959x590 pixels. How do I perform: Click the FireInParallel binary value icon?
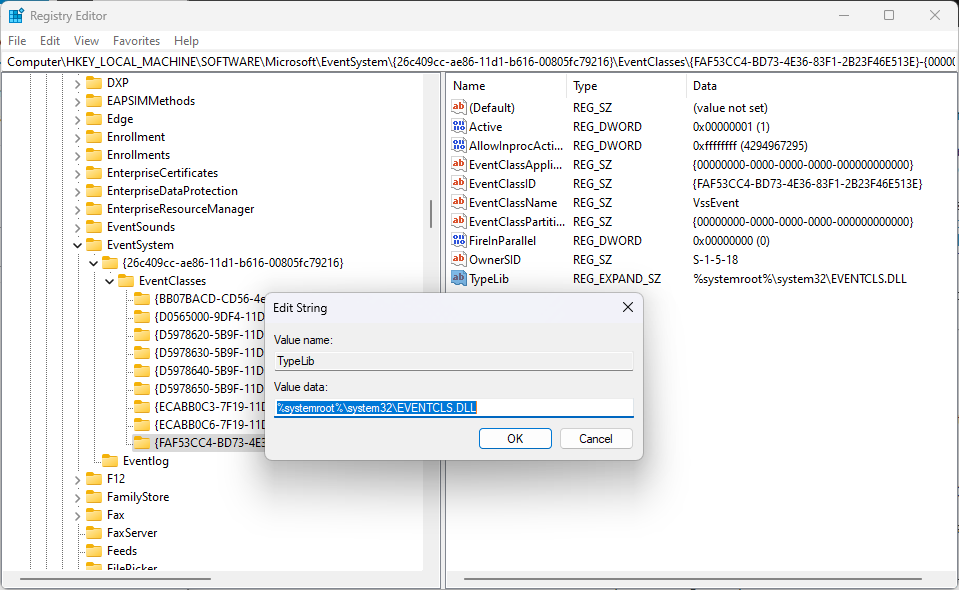pyautogui.click(x=459, y=241)
